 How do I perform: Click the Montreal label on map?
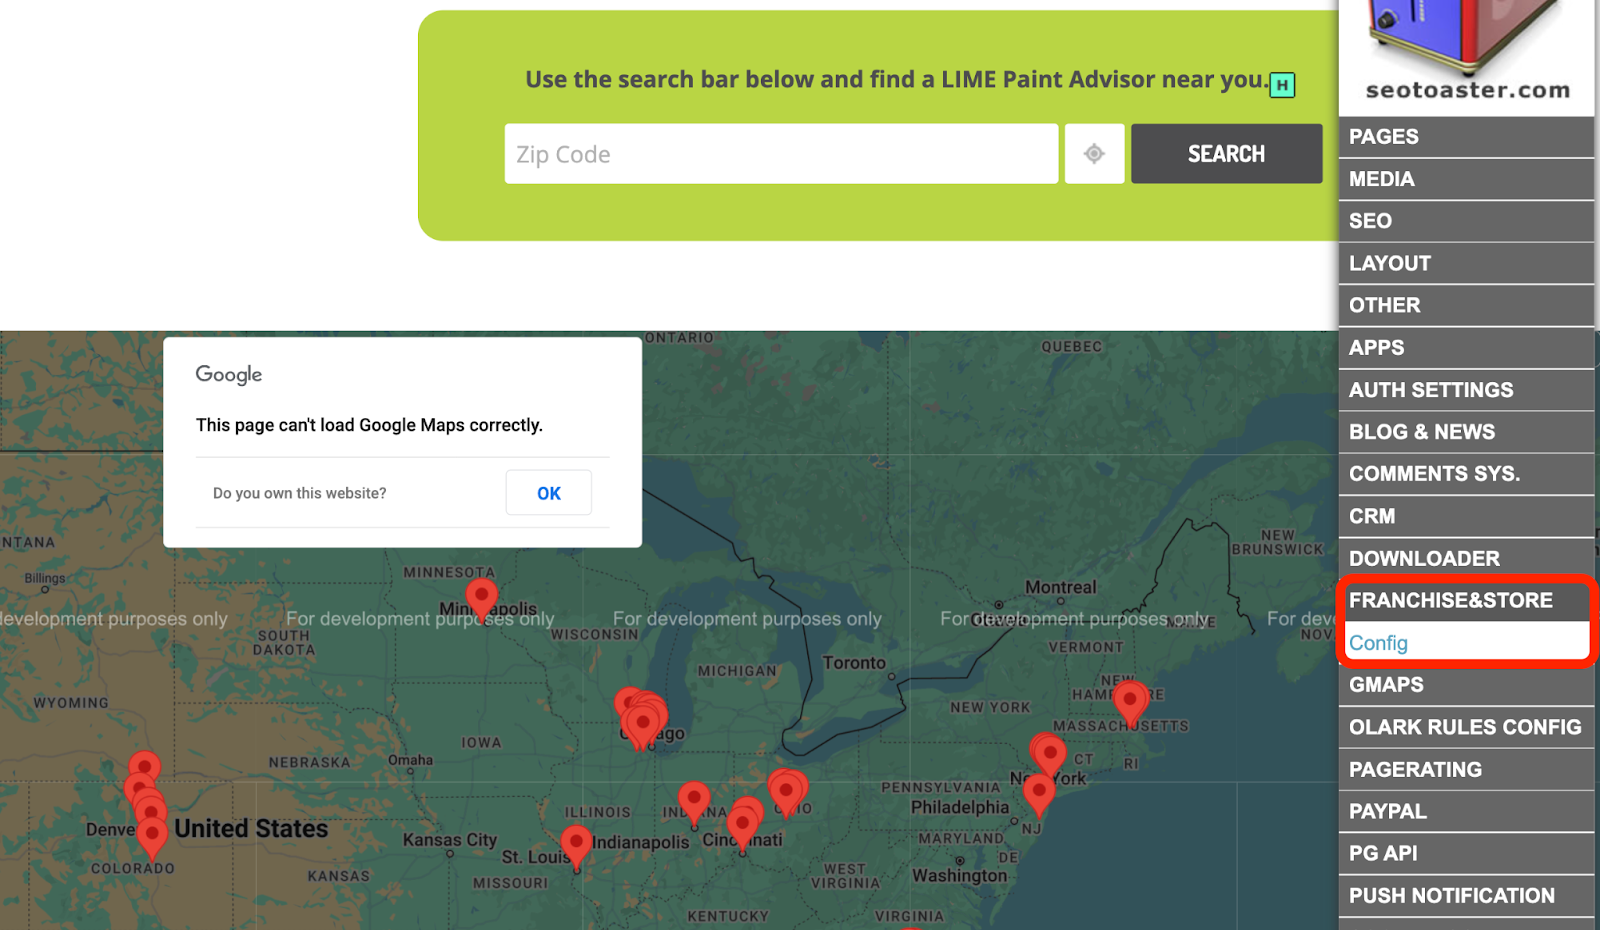click(x=1060, y=587)
